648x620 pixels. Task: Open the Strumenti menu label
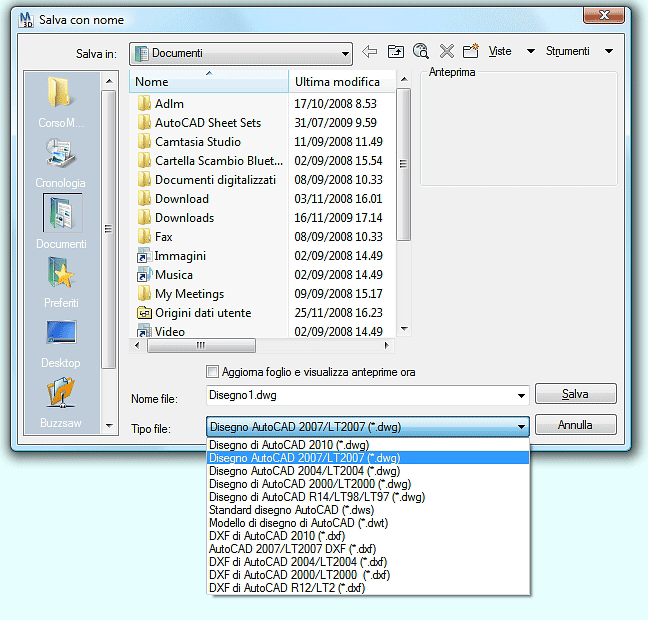(567, 51)
